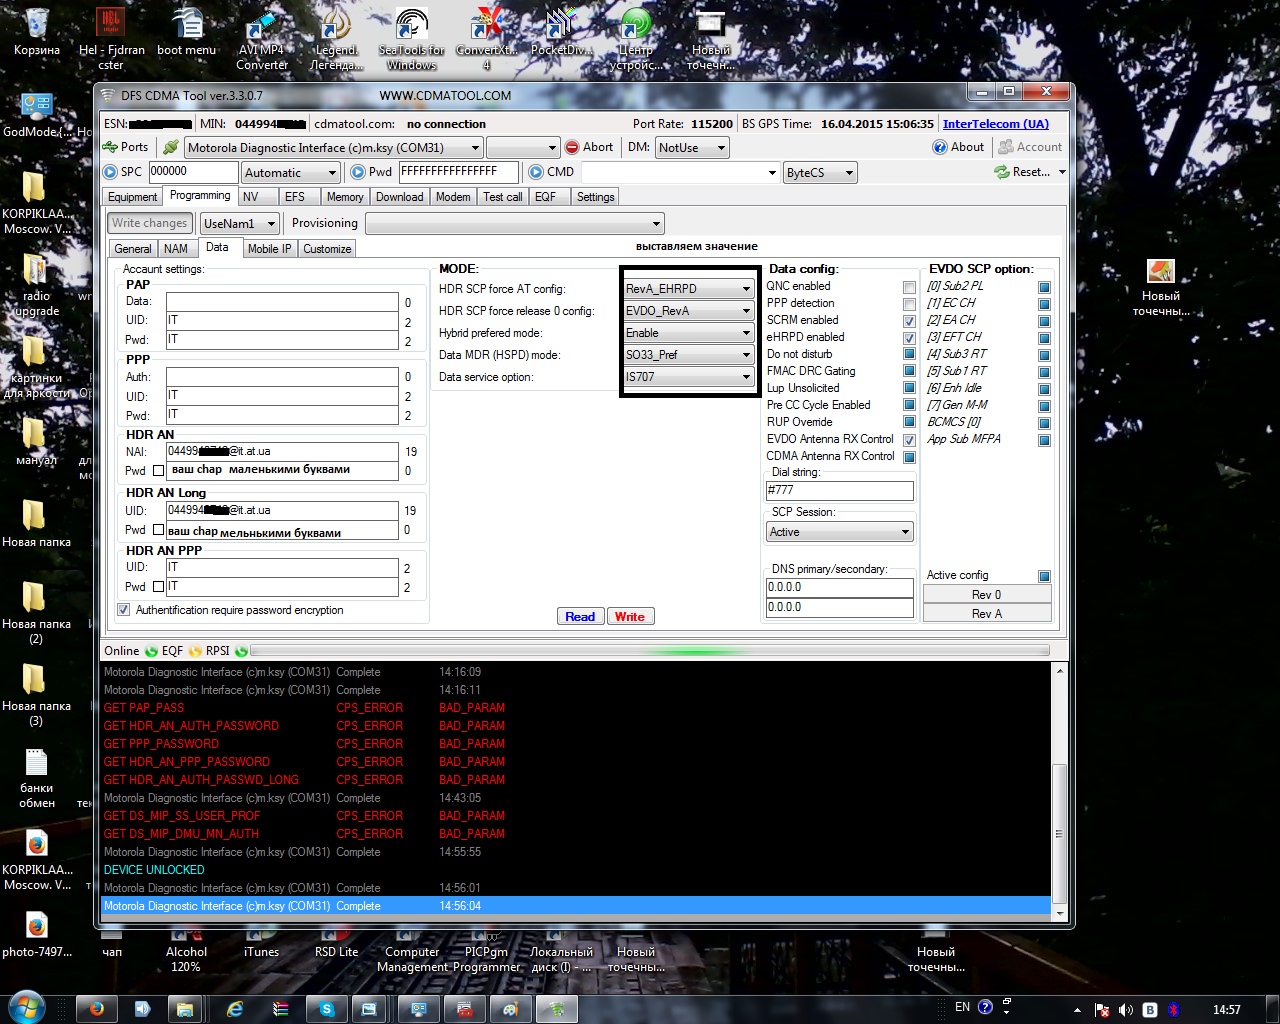This screenshot has height=1024, width=1280.
Task: Open HDR SCP force release 0 config dropdown
Action: click(x=688, y=311)
